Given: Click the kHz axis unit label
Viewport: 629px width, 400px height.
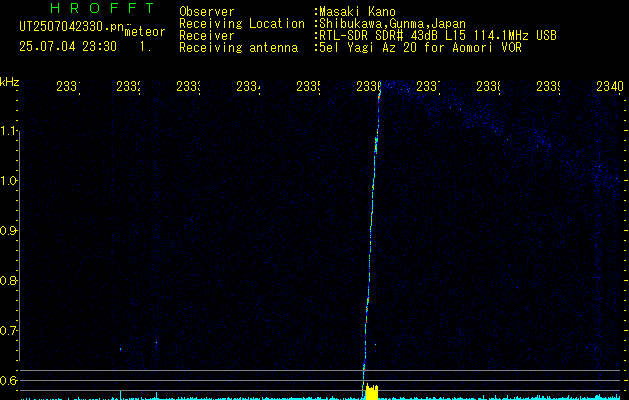Looking at the screenshot, I should click(9, 82).
